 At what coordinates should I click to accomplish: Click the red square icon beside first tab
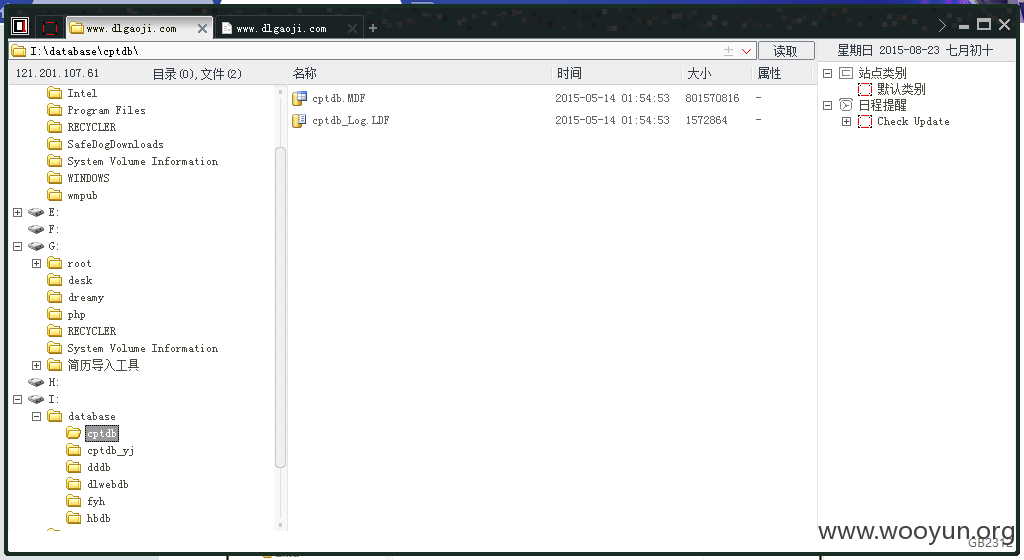click(x=50, y=27)
